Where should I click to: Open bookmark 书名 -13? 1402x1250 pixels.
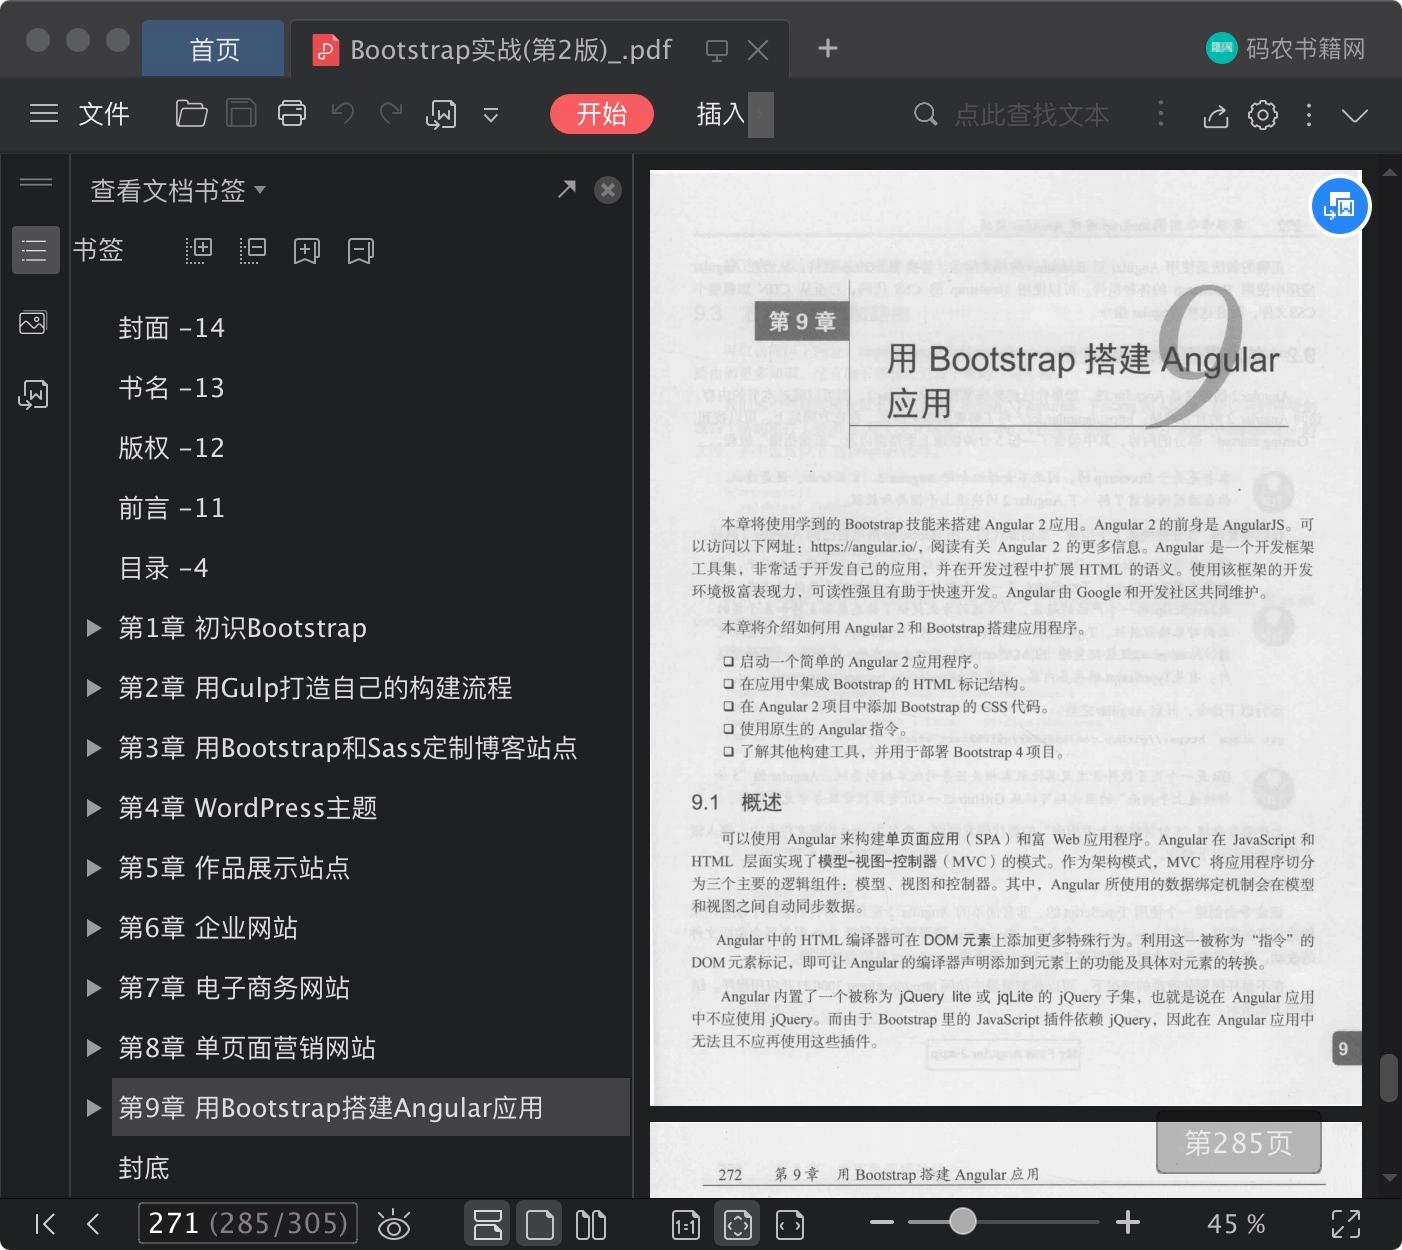click(x=171, y=388)
